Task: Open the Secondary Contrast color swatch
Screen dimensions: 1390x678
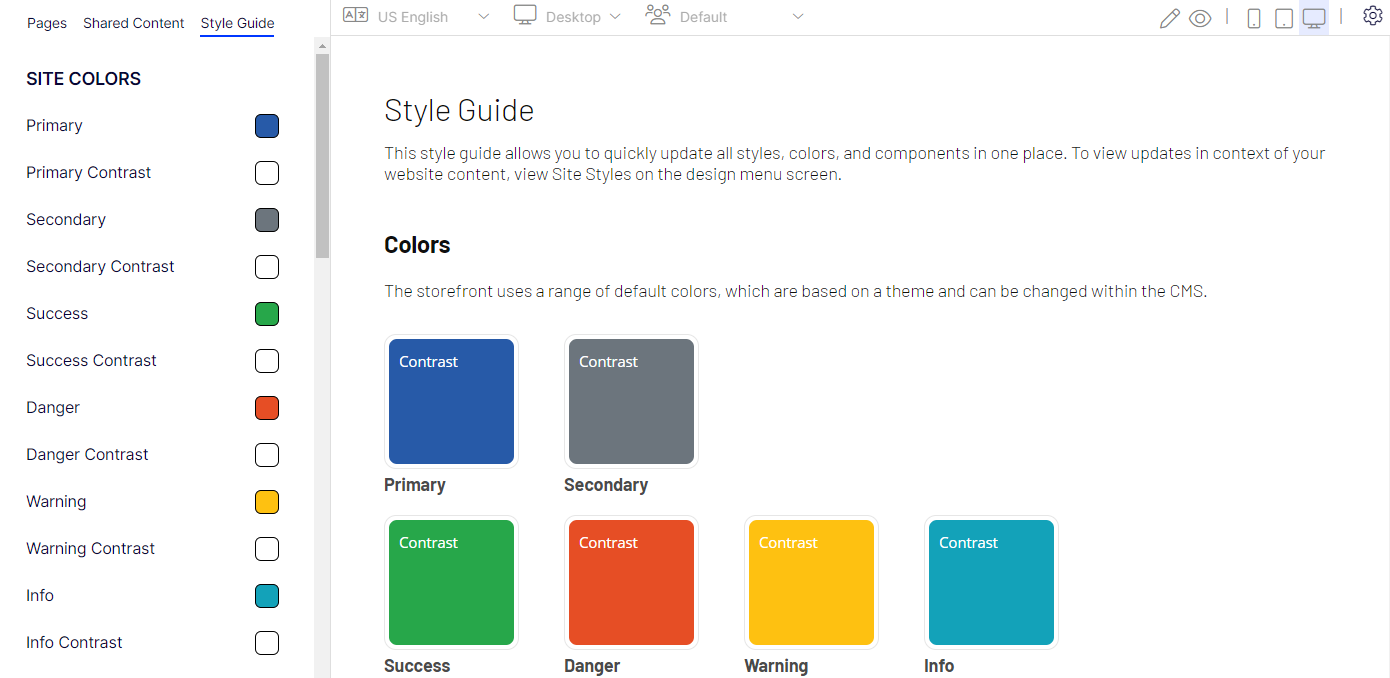Action: pyautogui.click(x=267, y=267)
